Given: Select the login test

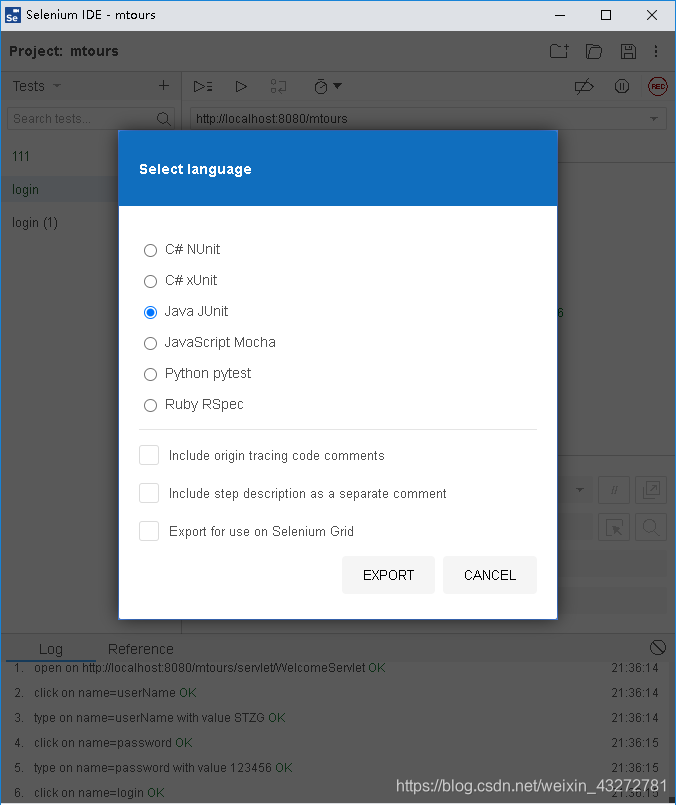Looking at the screenshot, I should click(60, 189).
